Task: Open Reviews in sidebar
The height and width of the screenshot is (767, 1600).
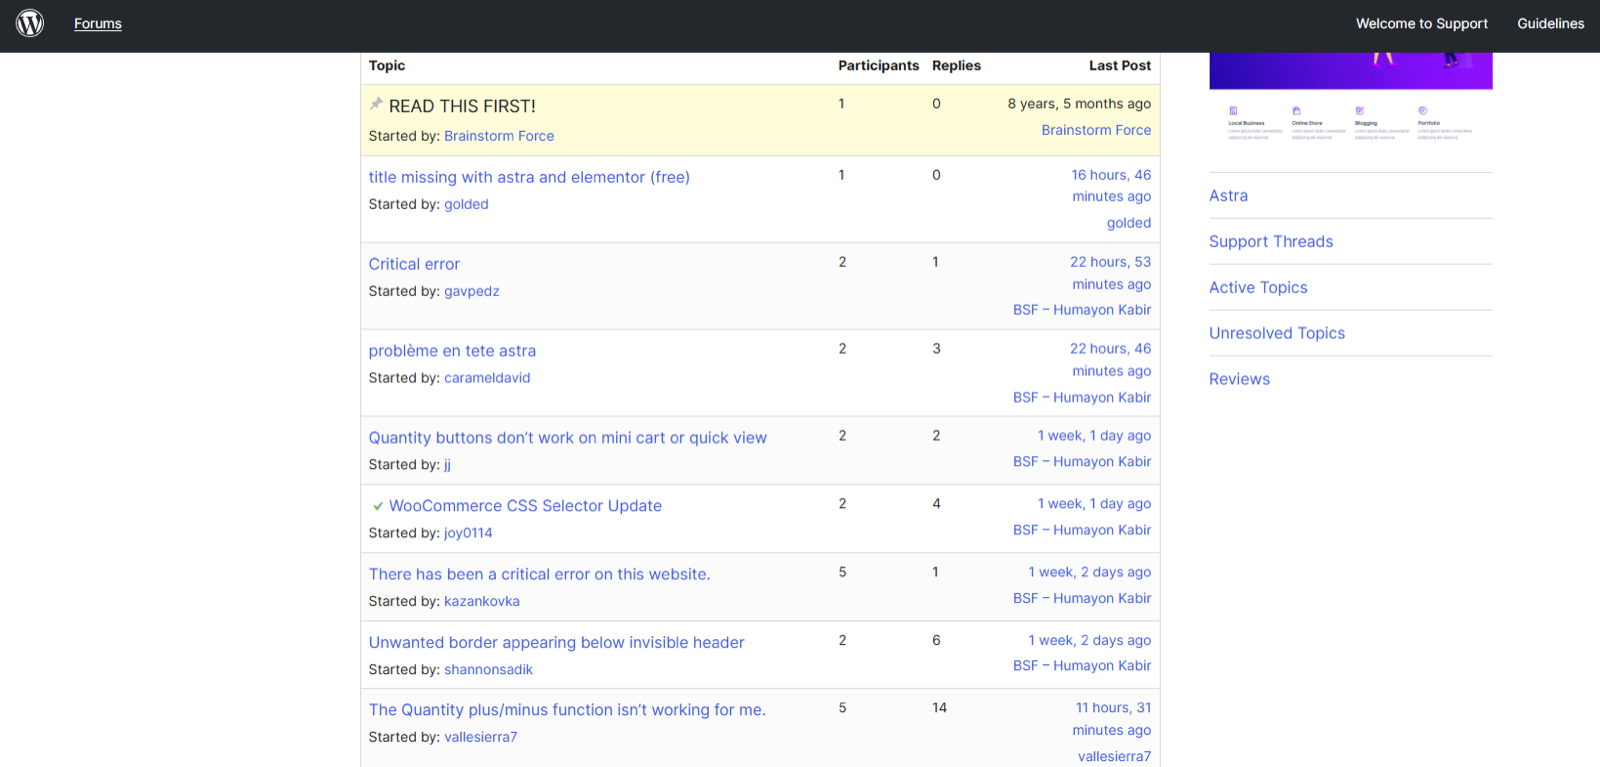Action: [x=1239, y=380]
